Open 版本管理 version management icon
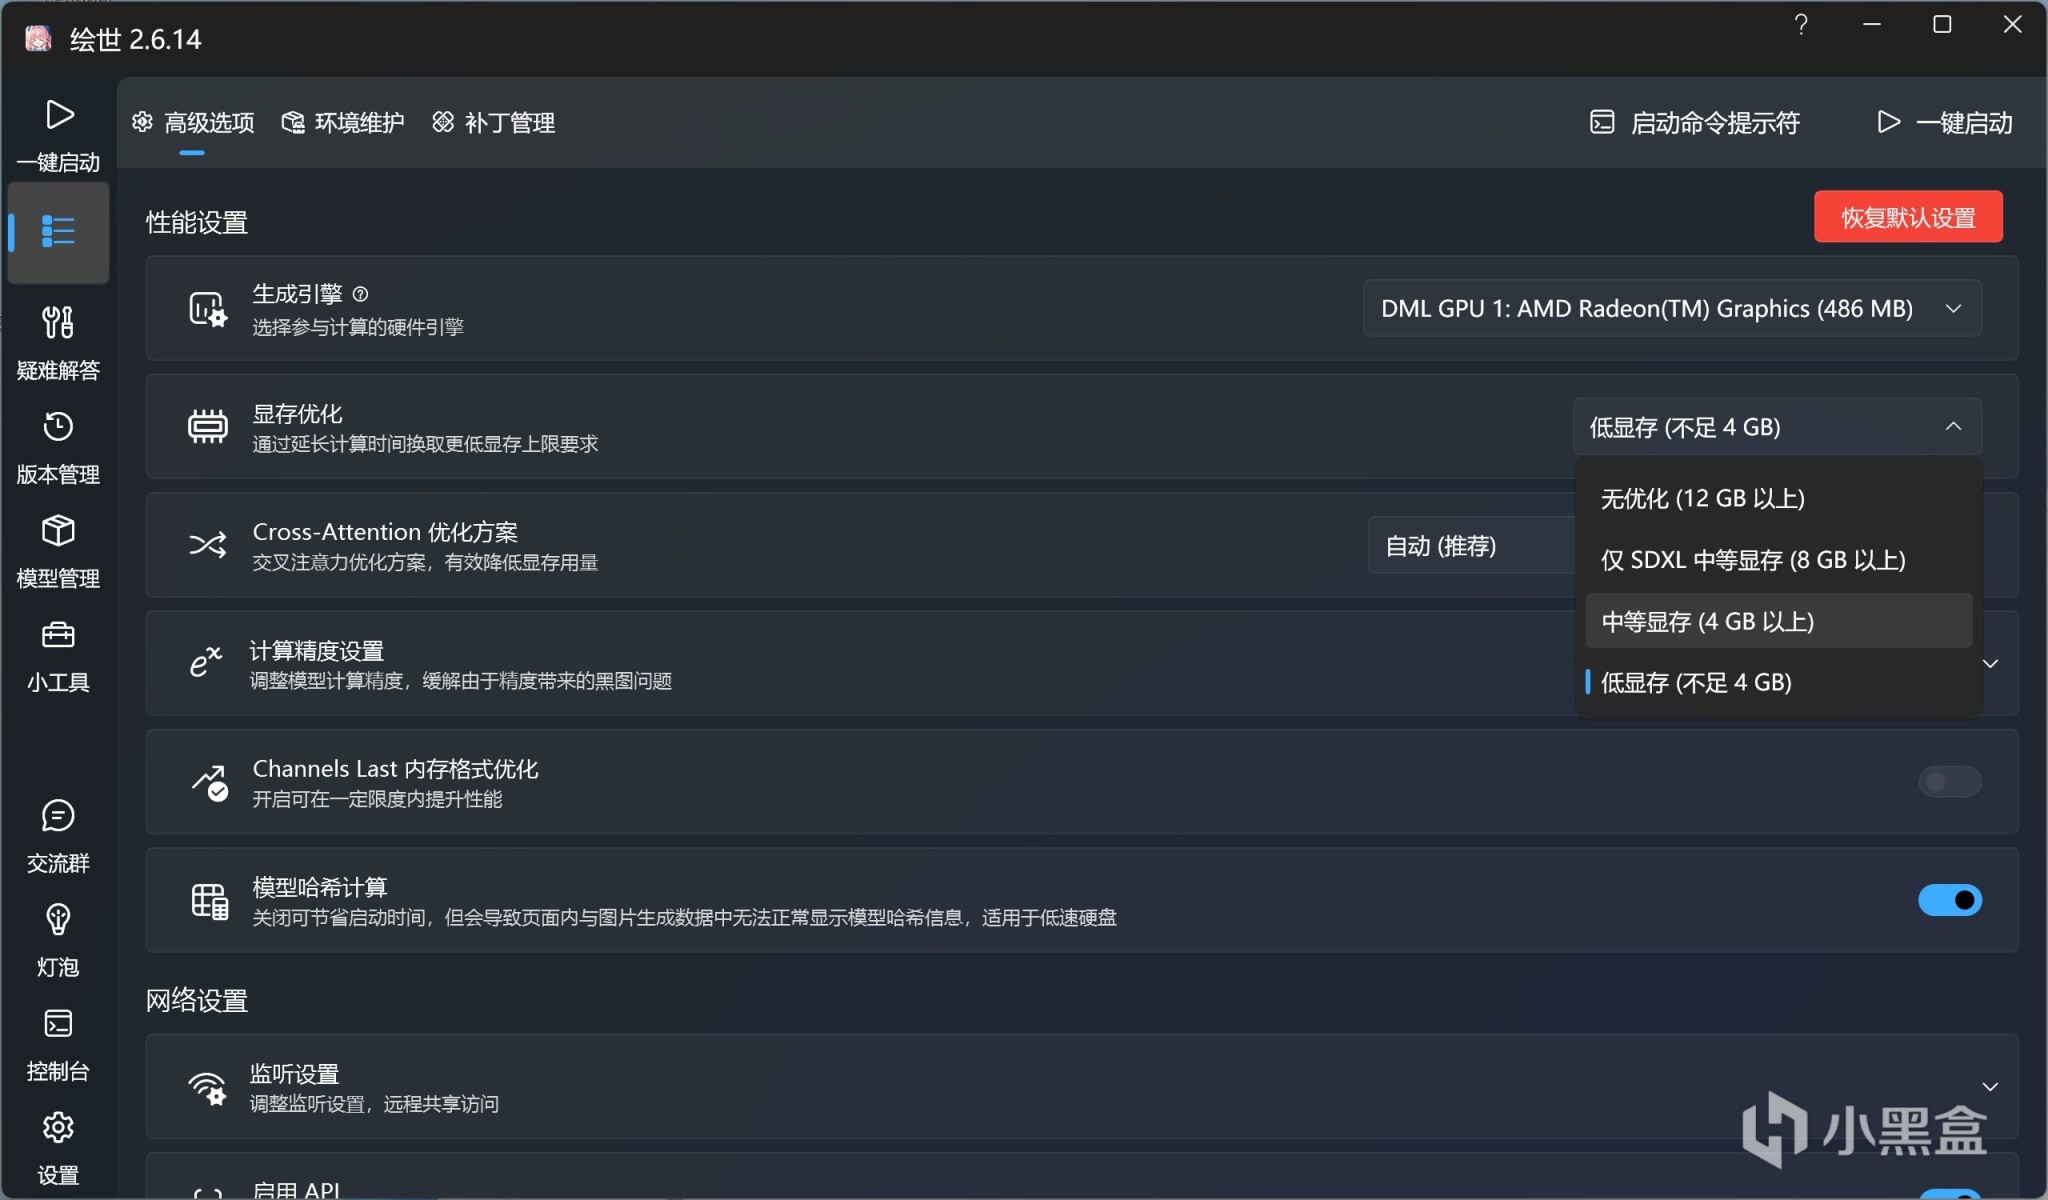The width and height of the screenshot is (2048, 1200). 58,427
